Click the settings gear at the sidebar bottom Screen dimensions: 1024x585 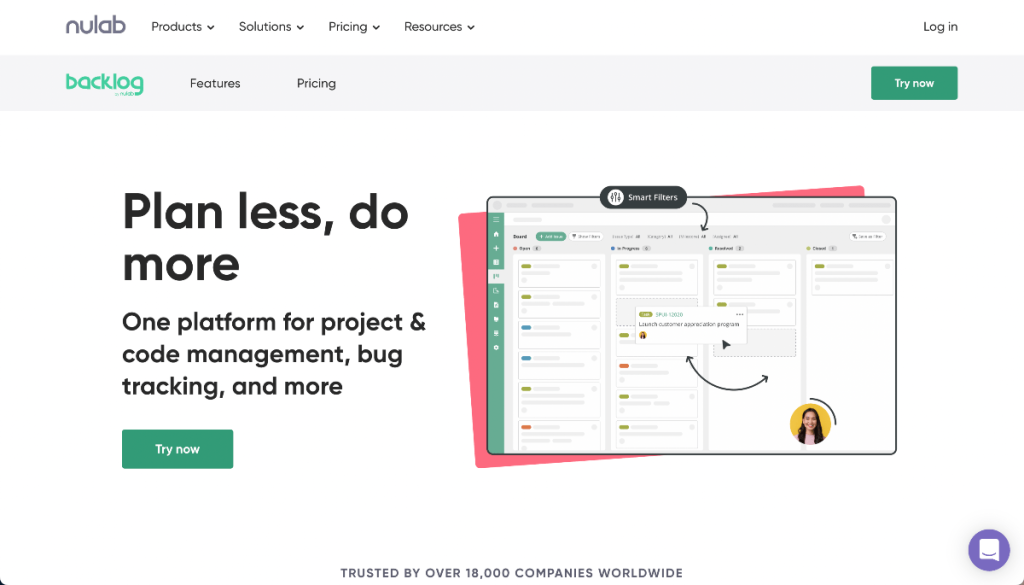click(x=496, y=348)
